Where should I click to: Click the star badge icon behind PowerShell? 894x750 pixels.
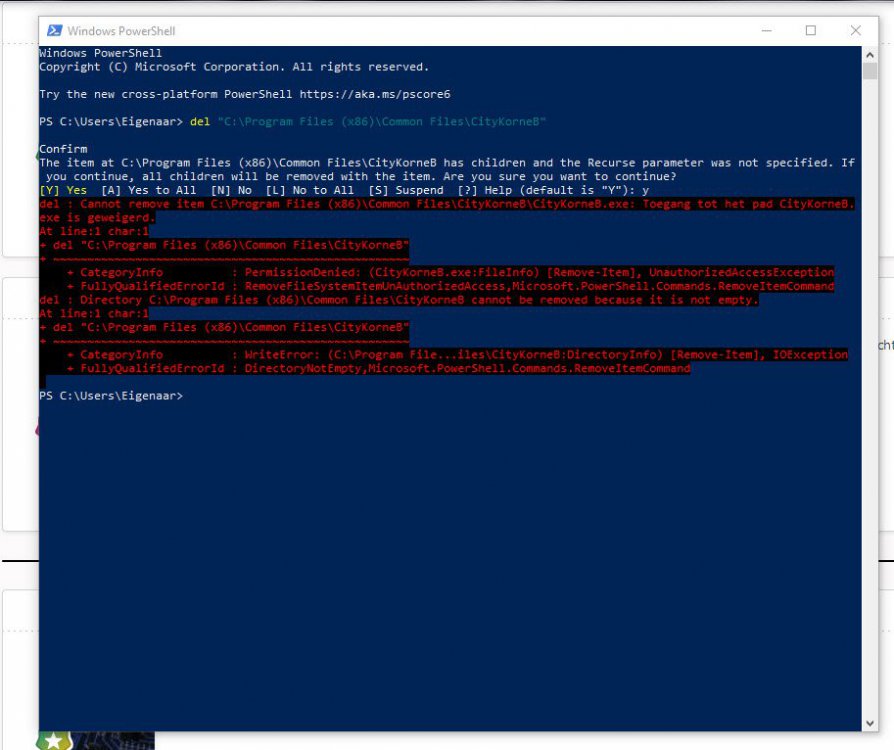click(54, 740)
